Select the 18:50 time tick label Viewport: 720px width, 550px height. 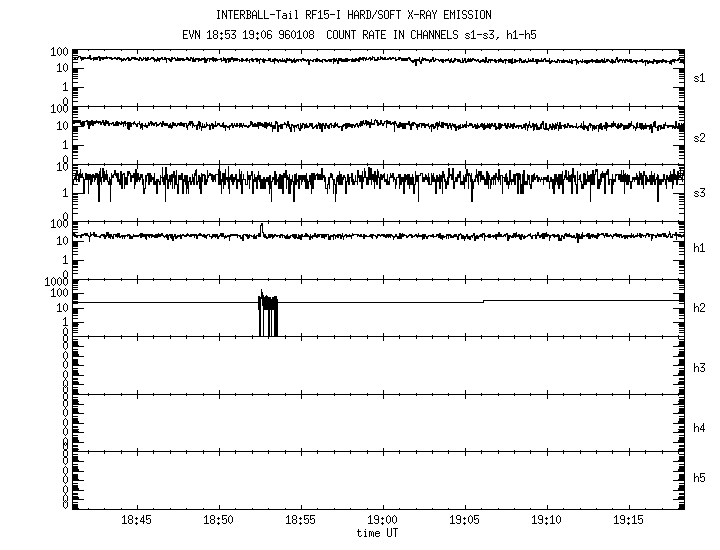[x=218, y=521]
